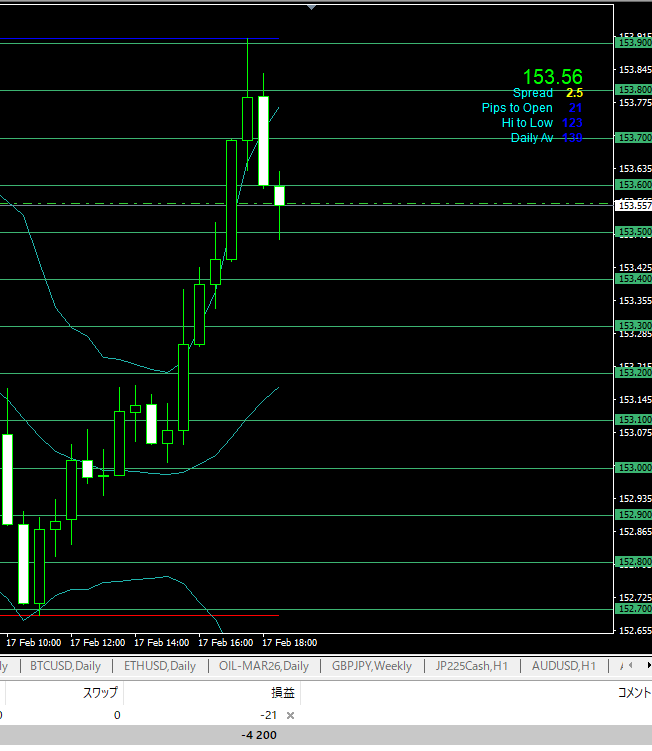Click the current price label 153.557
Viewport: 652px width, 751px height.
click(635, 205)
